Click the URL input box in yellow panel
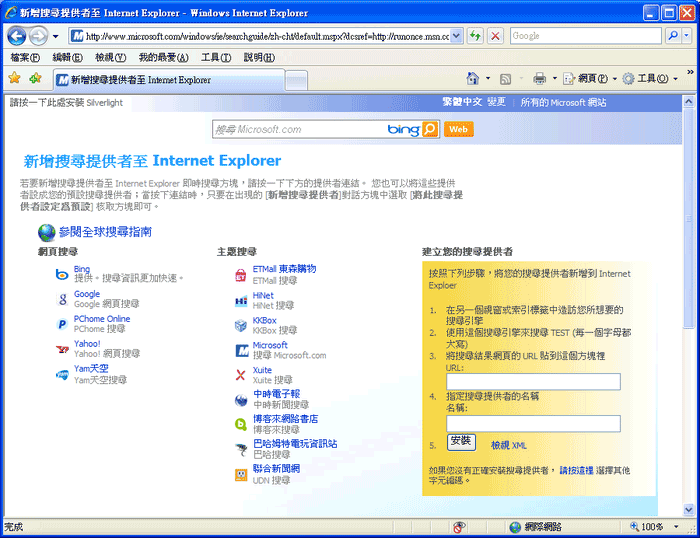Screen dimensions: 700x538 [533, 382]
